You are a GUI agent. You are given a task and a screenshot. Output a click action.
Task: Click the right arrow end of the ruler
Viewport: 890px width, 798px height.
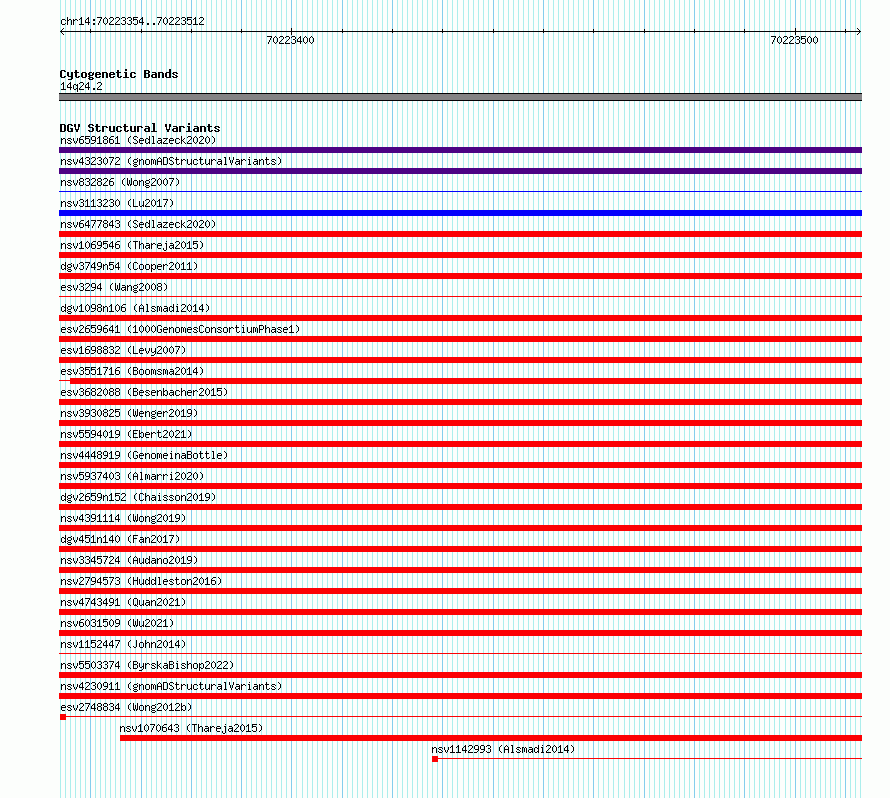click(x=859, y=32)
